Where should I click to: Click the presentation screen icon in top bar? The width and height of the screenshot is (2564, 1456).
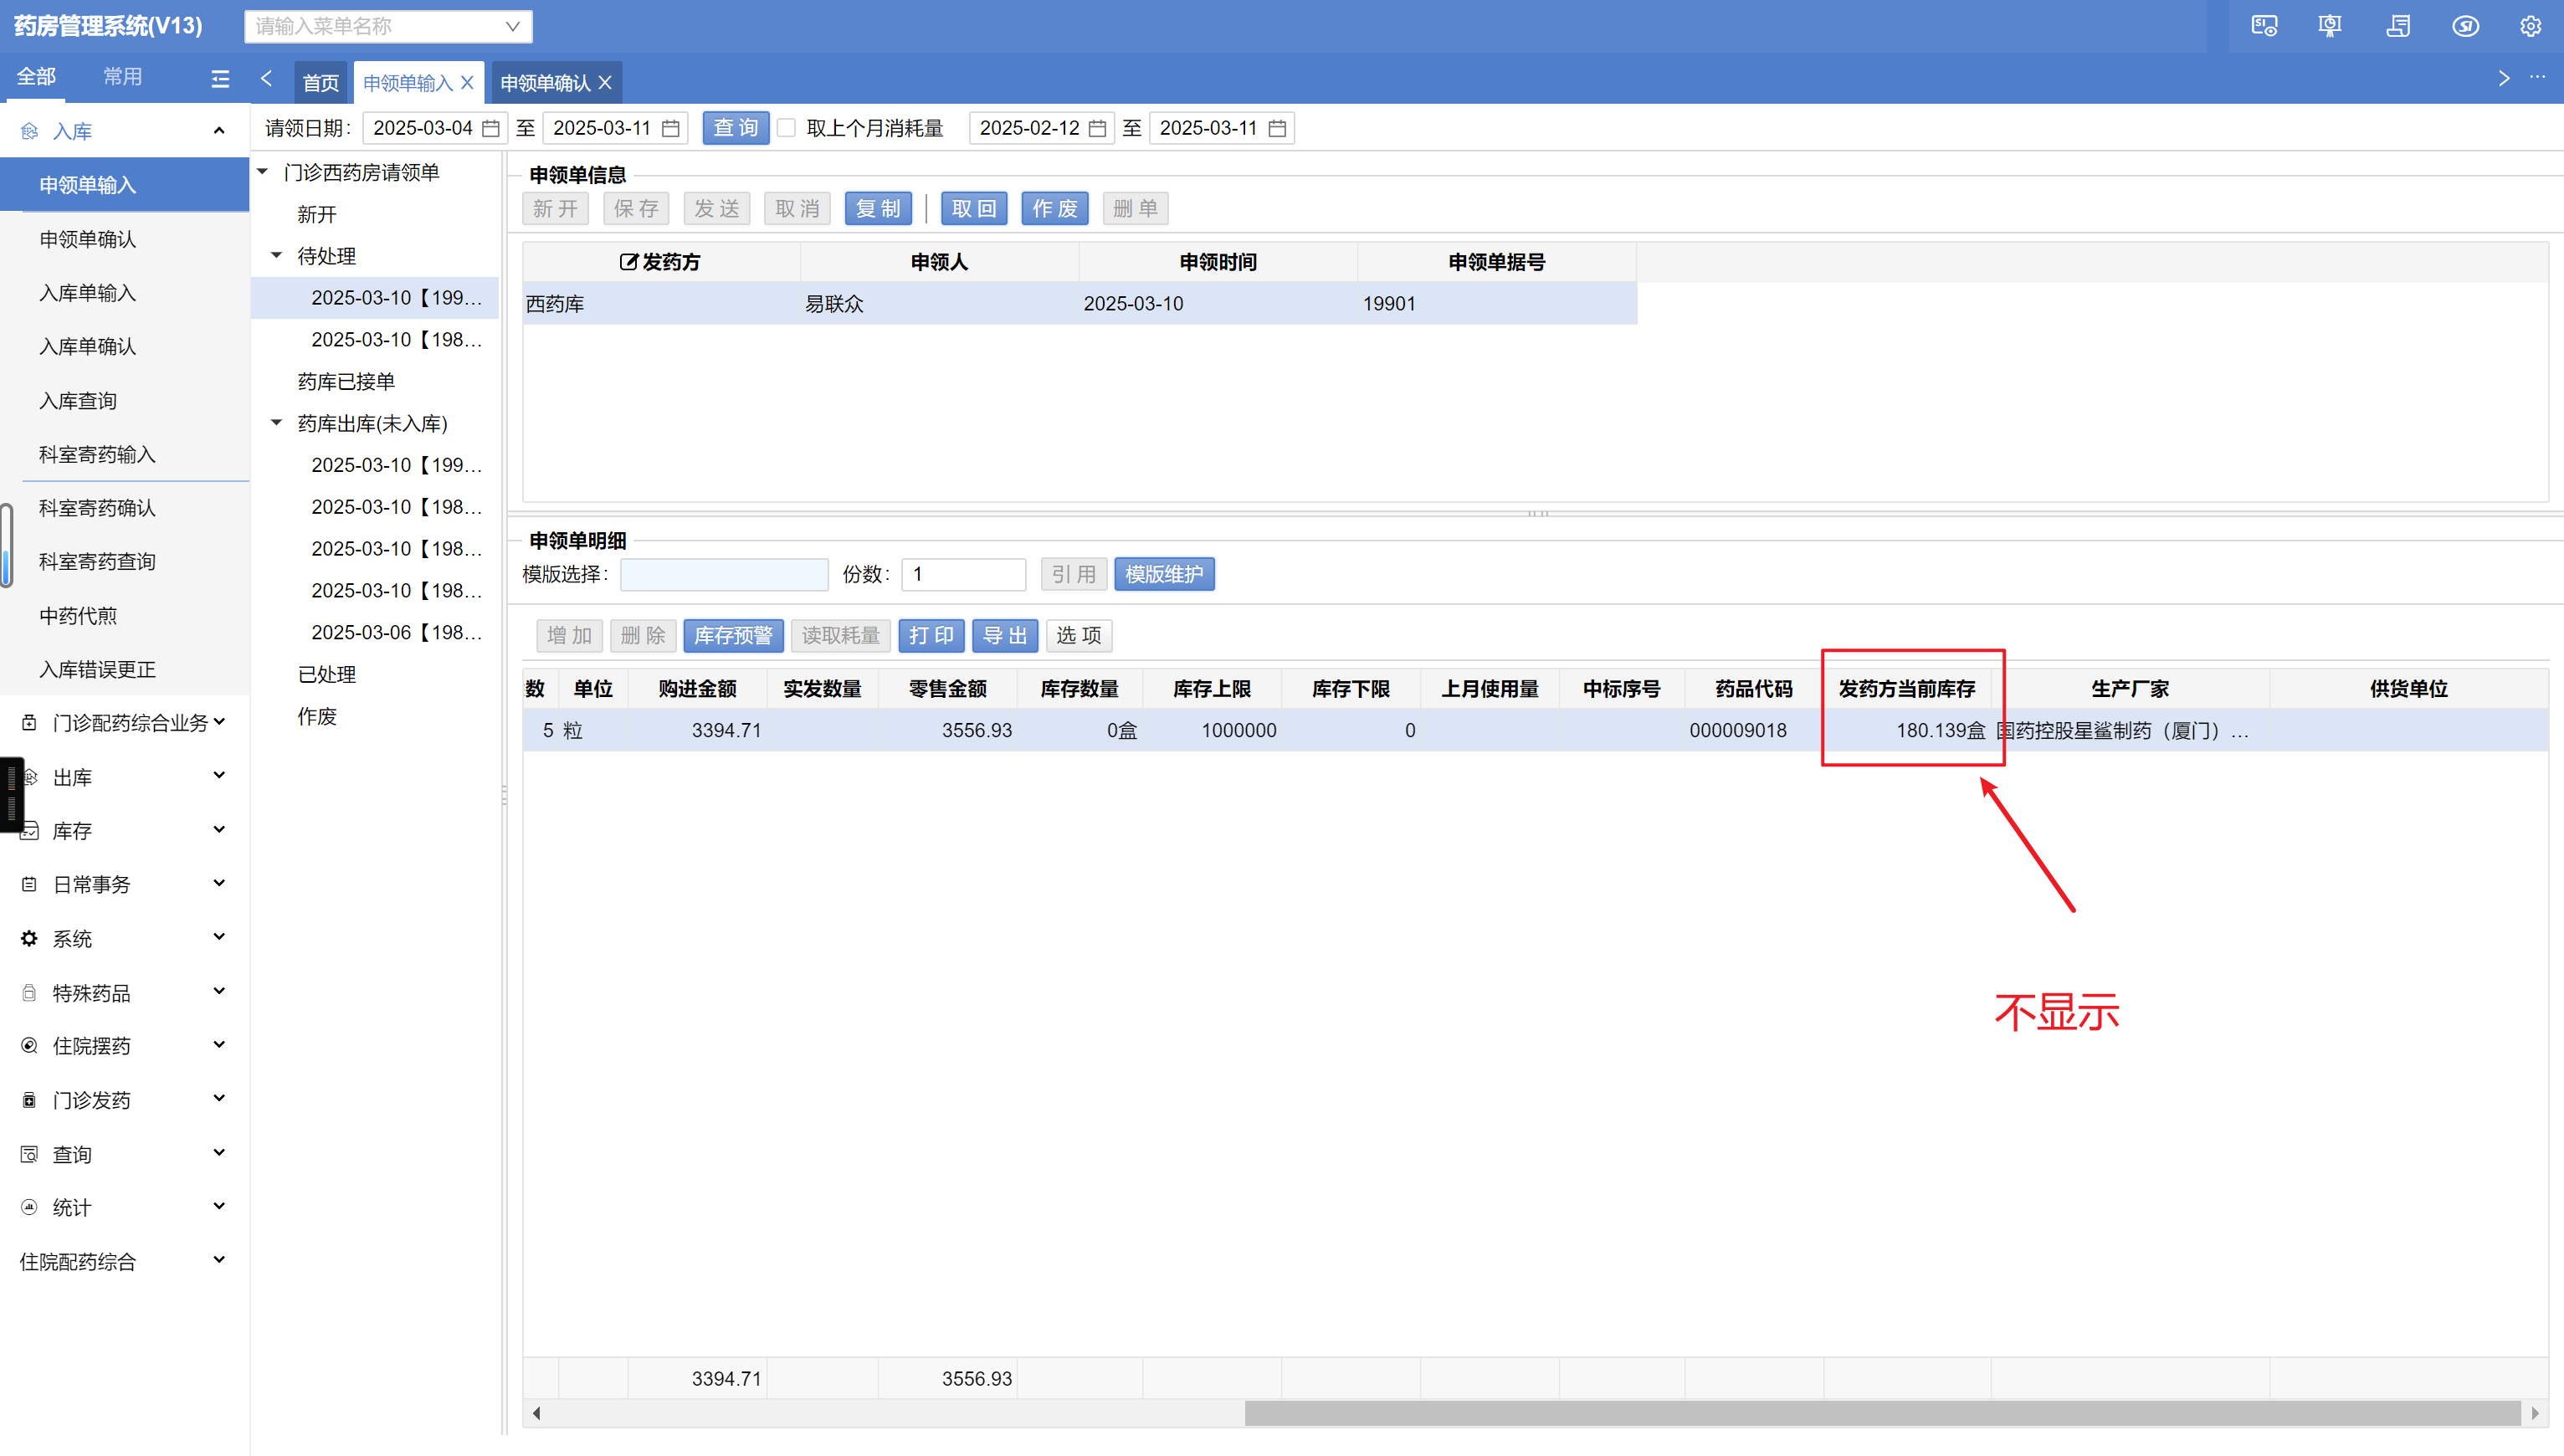click(2329, 26)
